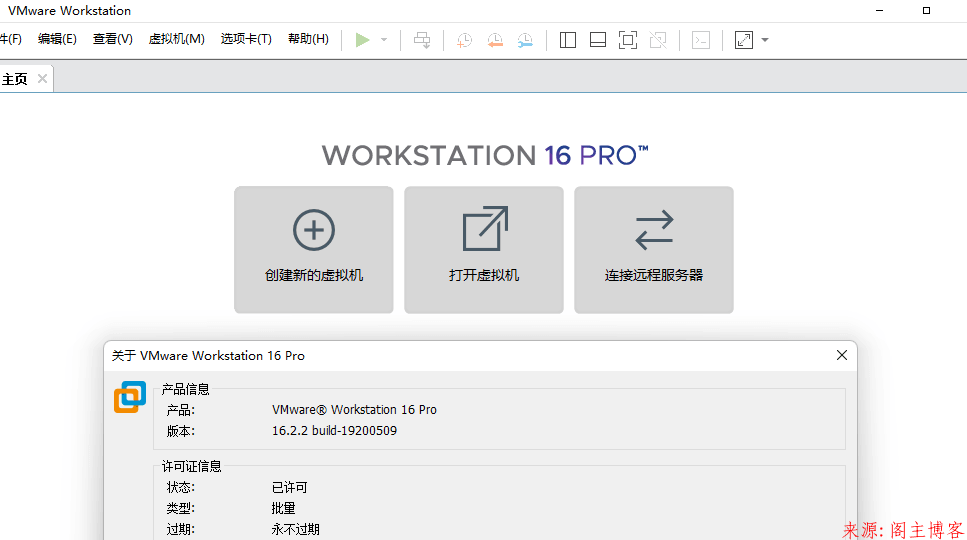Open the 帮助(H) menu
The image size is (967, 540).
click(308, 39)
